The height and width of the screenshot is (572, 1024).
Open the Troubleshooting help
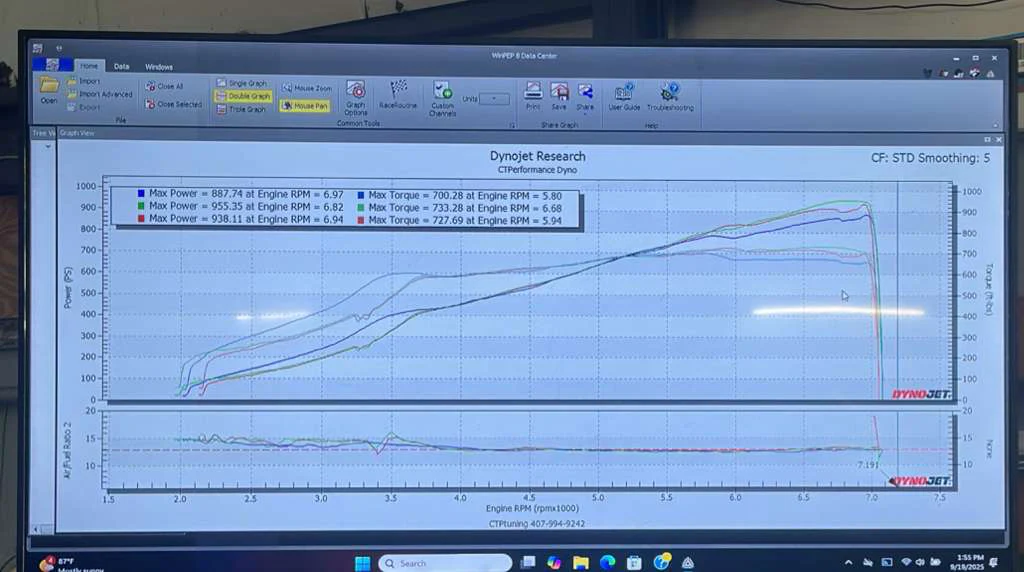tap(670, 96)
